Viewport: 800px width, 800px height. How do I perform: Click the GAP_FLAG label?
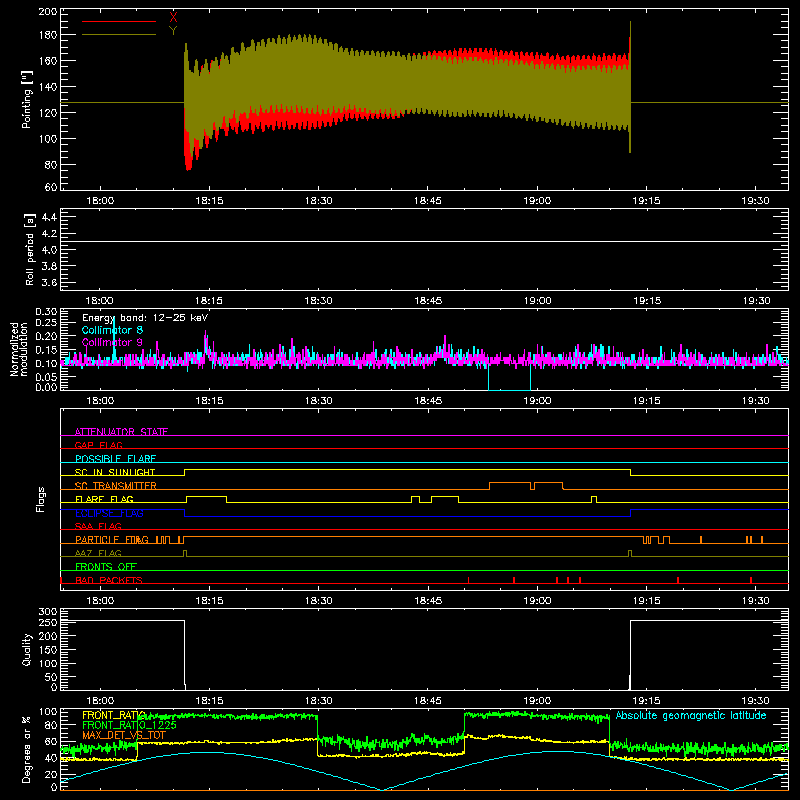click(x=98, y=445)
